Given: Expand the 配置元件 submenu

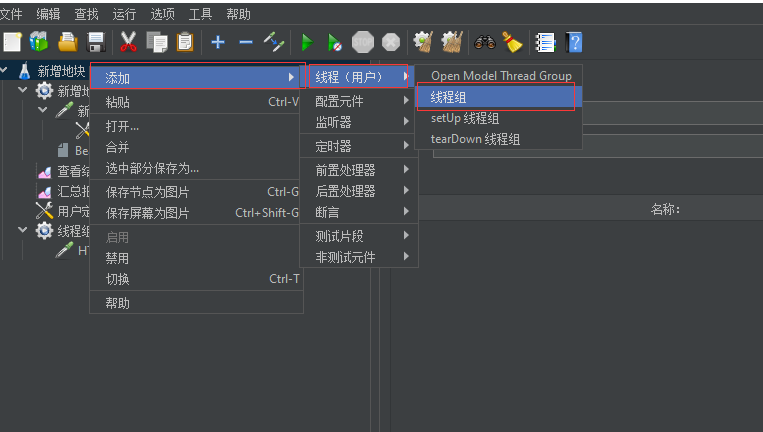Looking at the screenshot, I should pos(340,101).
